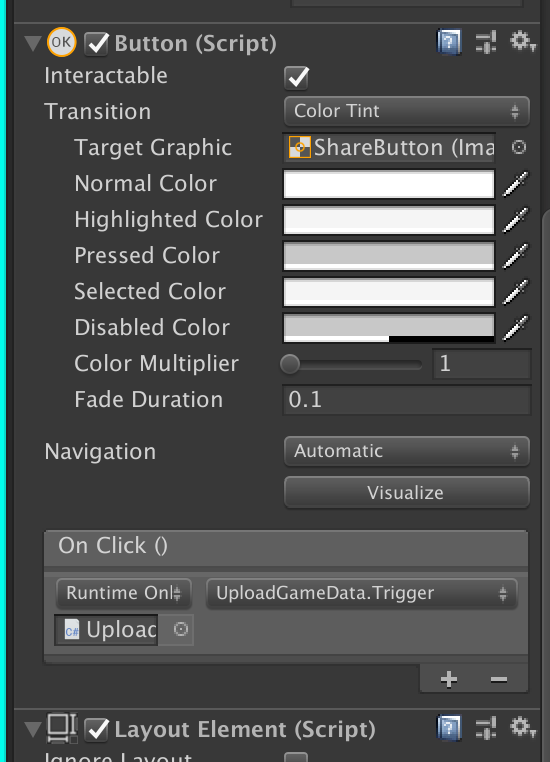Screen dimensions: 550x762
Task: Add new On Click event entry
Action: (449, 679)
